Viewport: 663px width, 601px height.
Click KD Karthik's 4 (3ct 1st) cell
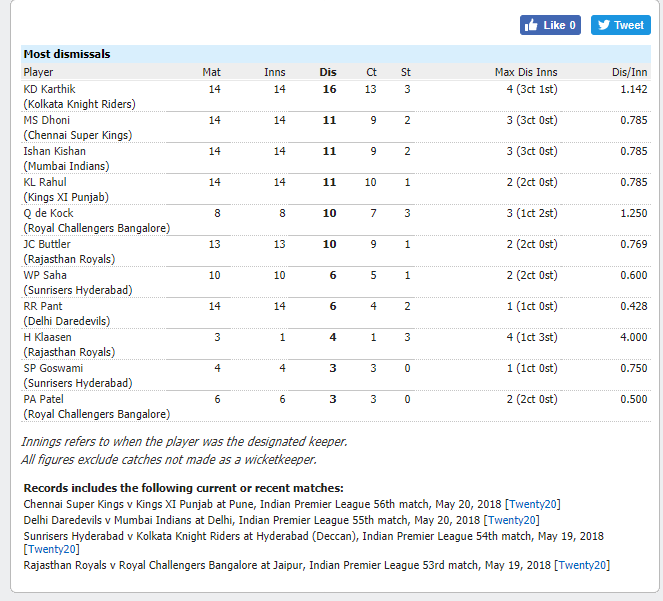[x=532, y=89]
